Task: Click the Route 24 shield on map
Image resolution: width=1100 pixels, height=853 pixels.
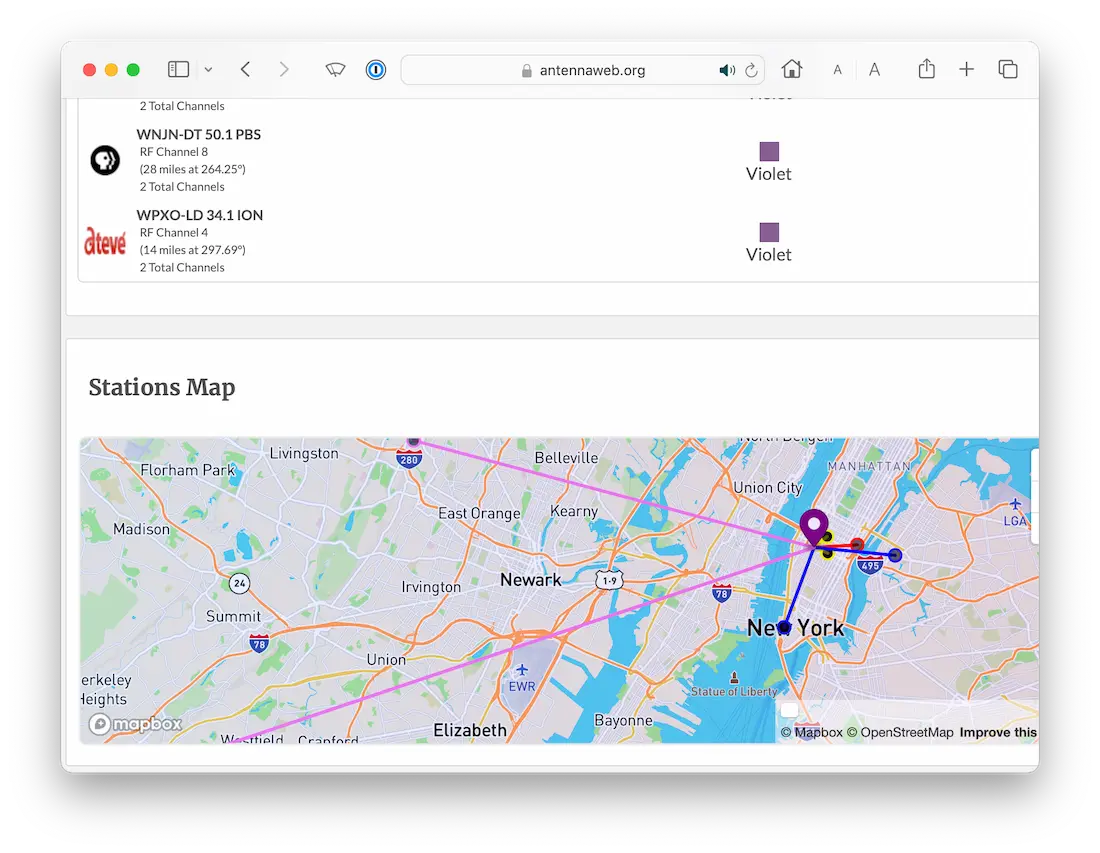Action: pos(240,583)
